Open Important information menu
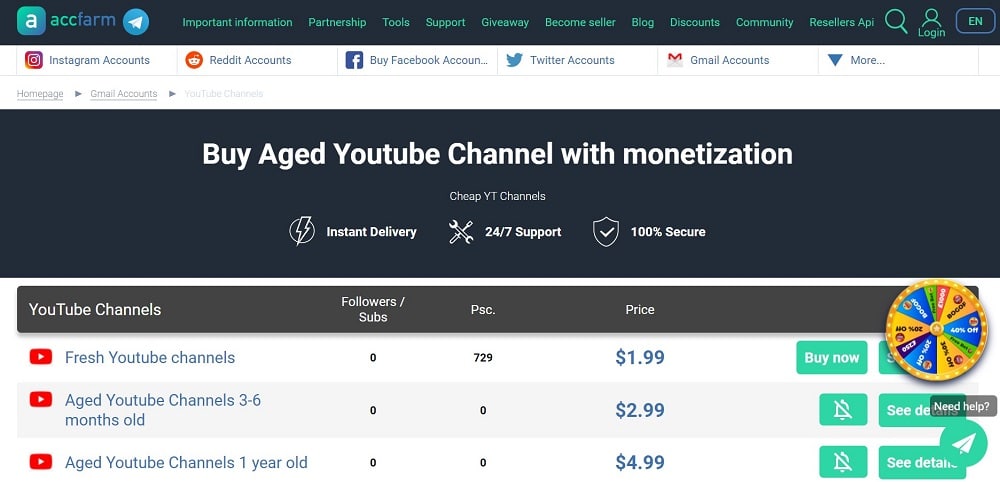 (x=237, y=22)
